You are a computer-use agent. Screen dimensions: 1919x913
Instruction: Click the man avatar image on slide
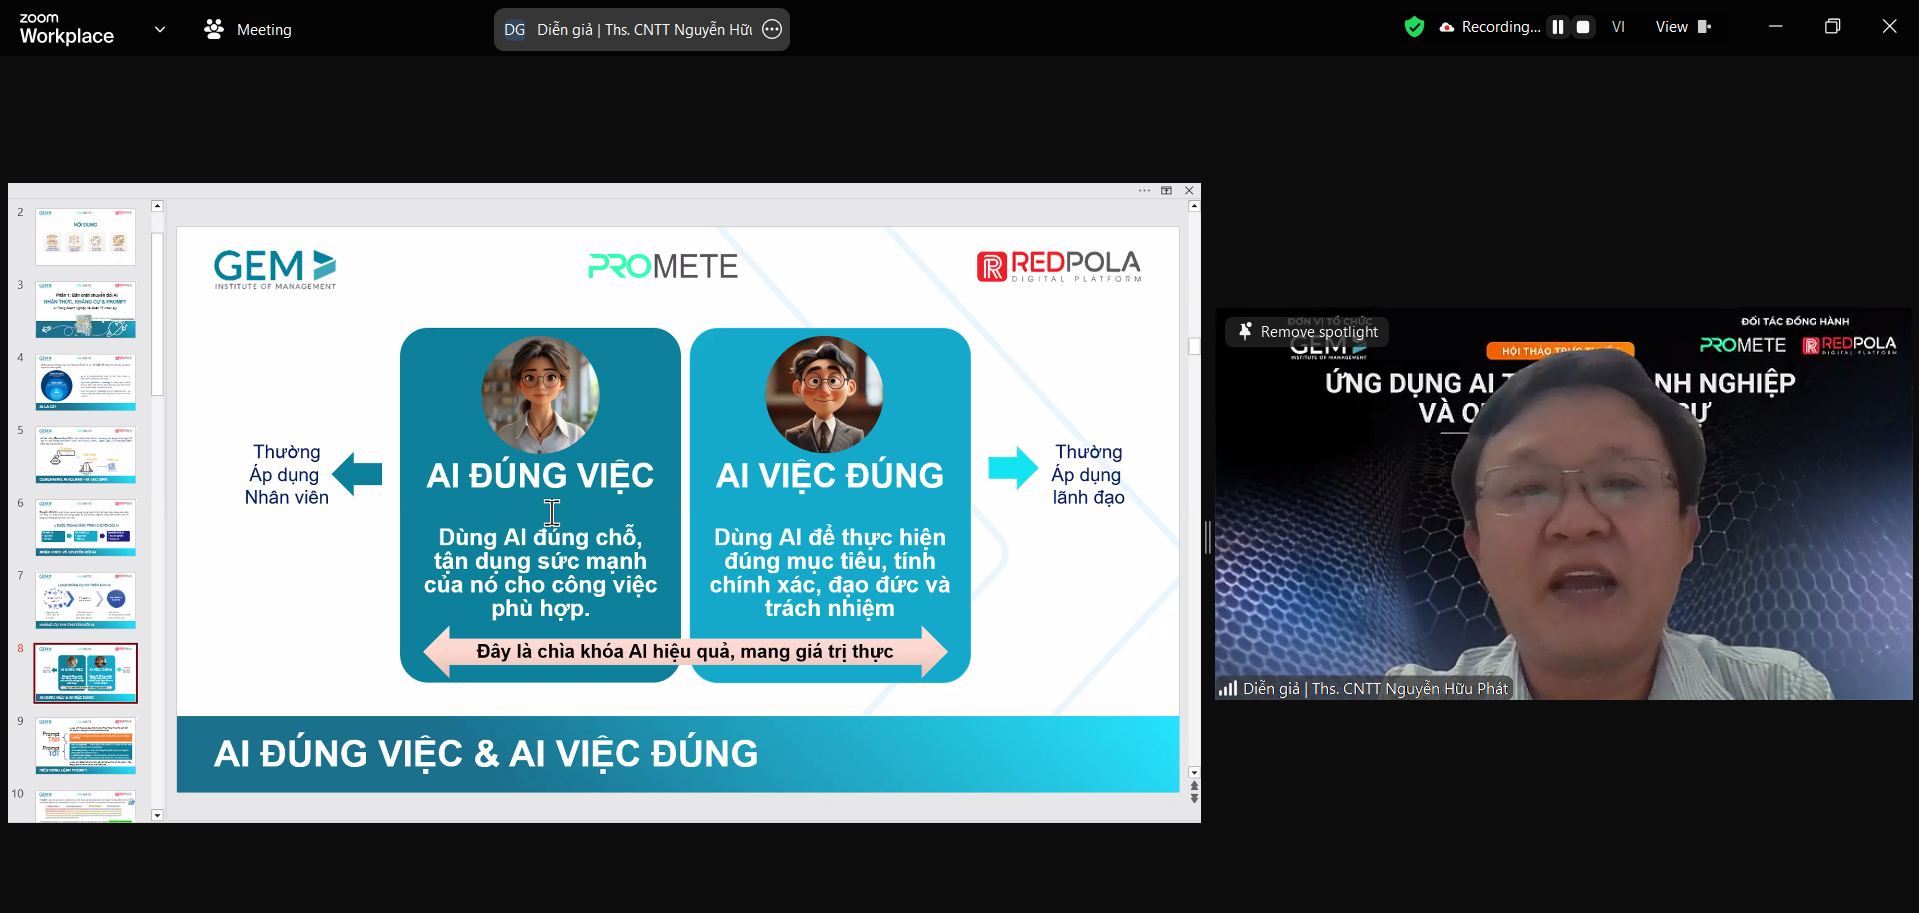click(x=824, y=394)
